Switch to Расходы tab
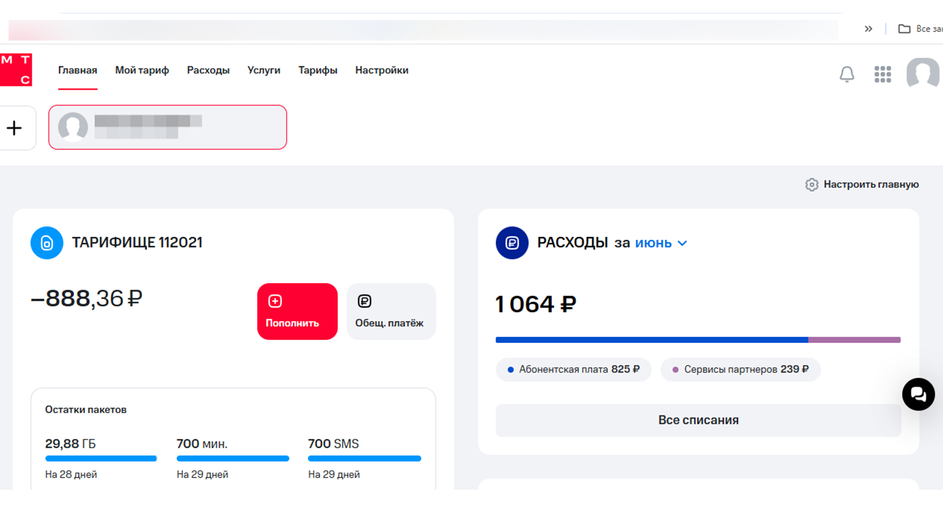This screenshot has width=943, height=531. pos(208,70)
